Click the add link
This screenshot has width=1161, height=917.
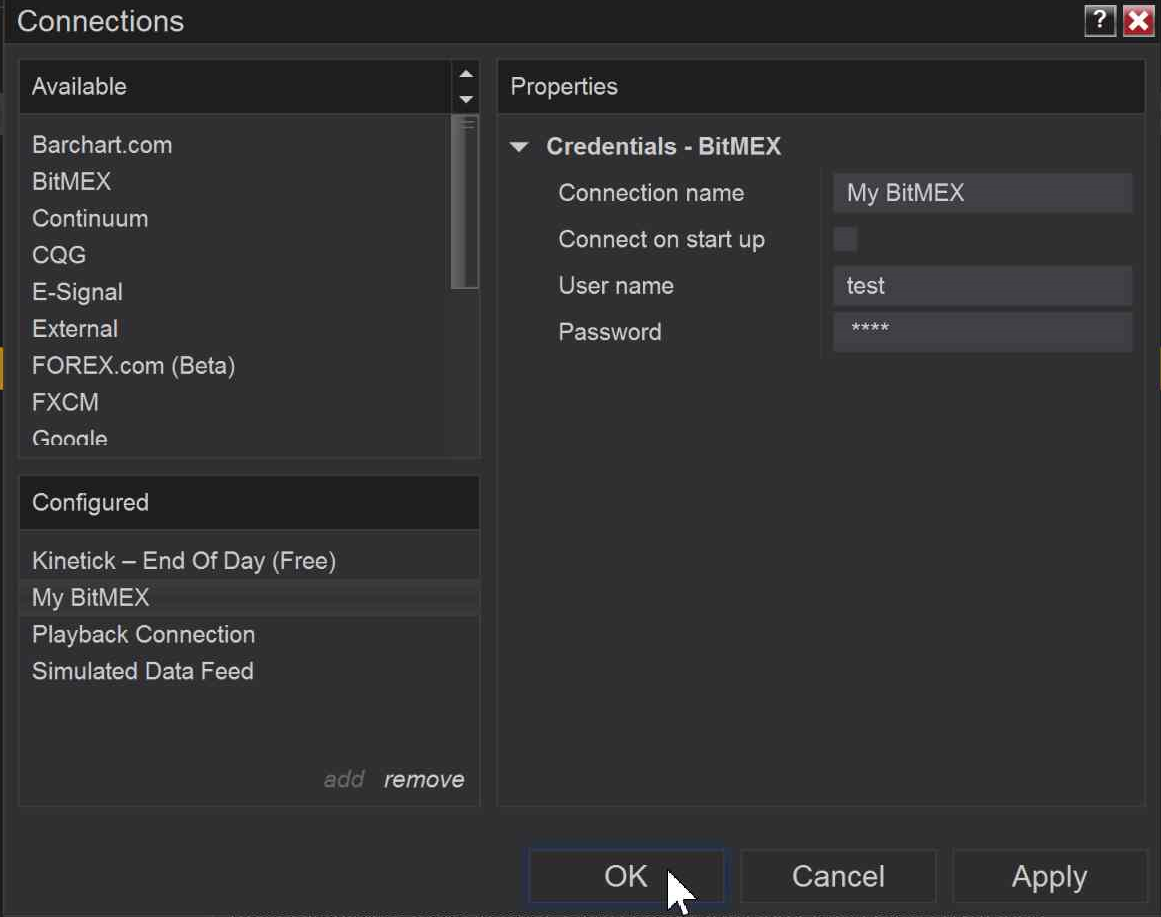coord(344,779)
